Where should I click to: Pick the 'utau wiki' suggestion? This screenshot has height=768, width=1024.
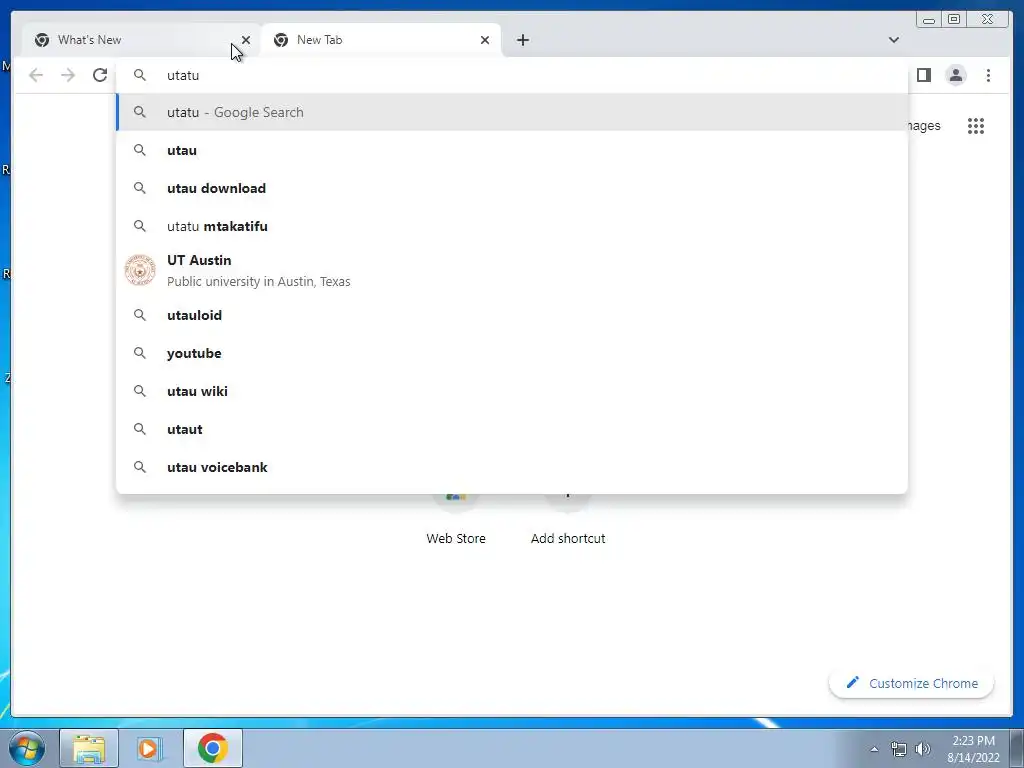point(511,391)
